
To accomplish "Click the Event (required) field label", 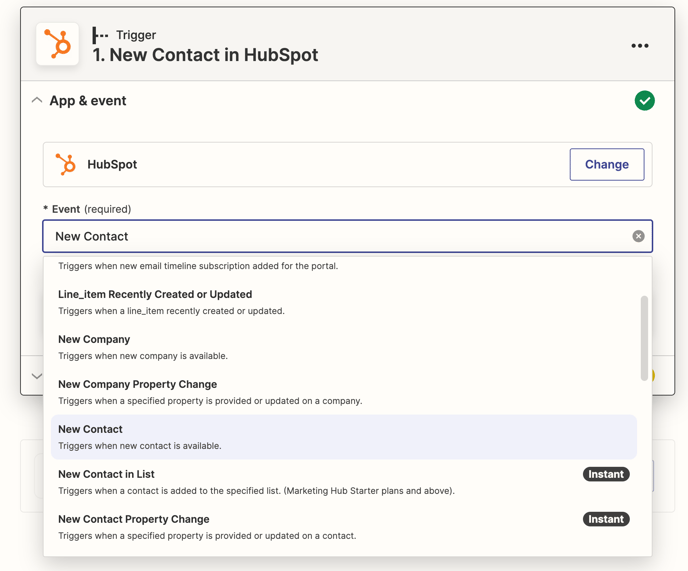I will (87, 209).
